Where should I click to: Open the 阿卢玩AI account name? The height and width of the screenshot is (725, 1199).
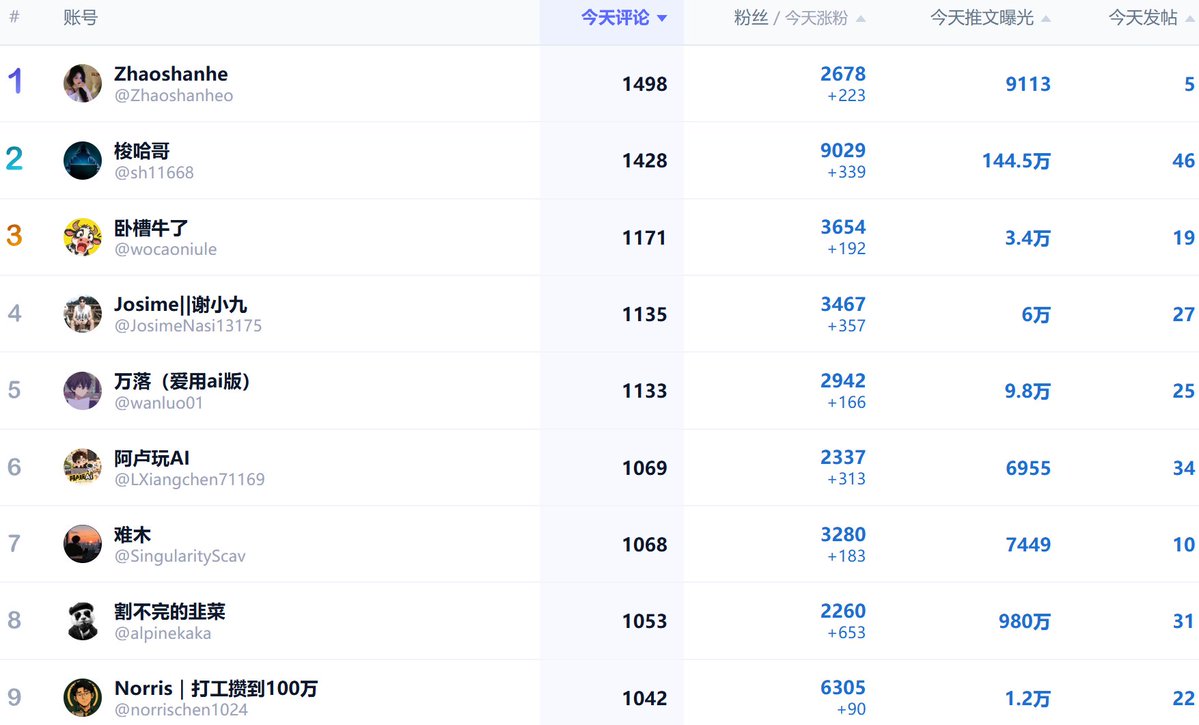(x=151, y=458)
